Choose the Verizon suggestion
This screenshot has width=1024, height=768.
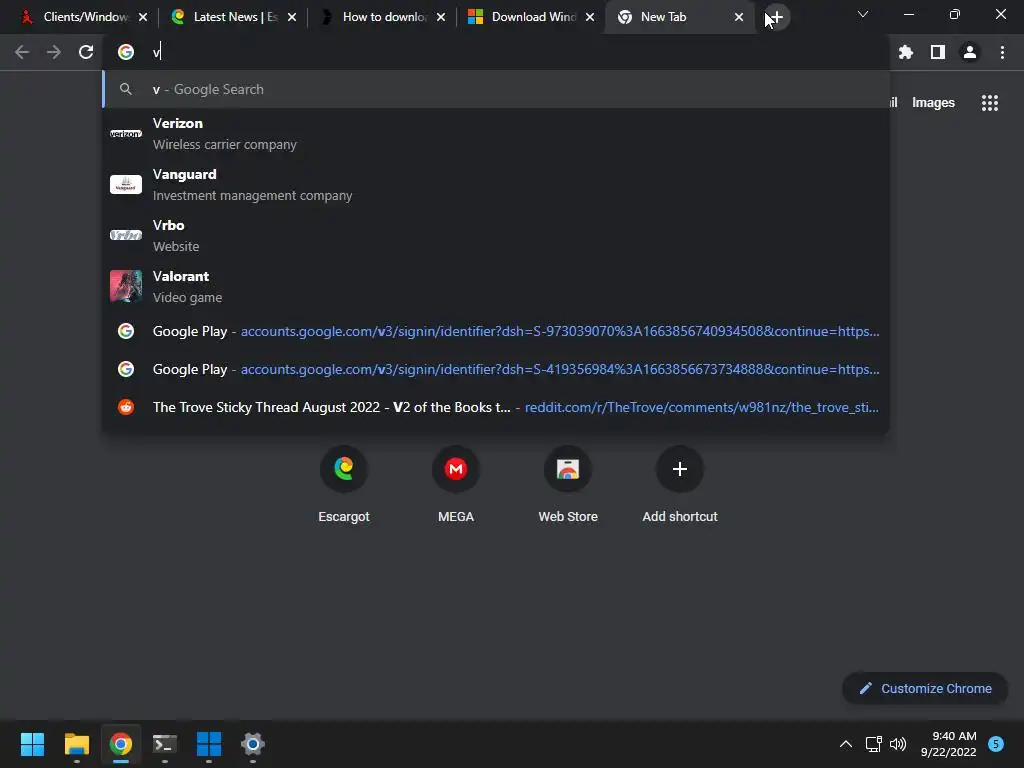496,134
